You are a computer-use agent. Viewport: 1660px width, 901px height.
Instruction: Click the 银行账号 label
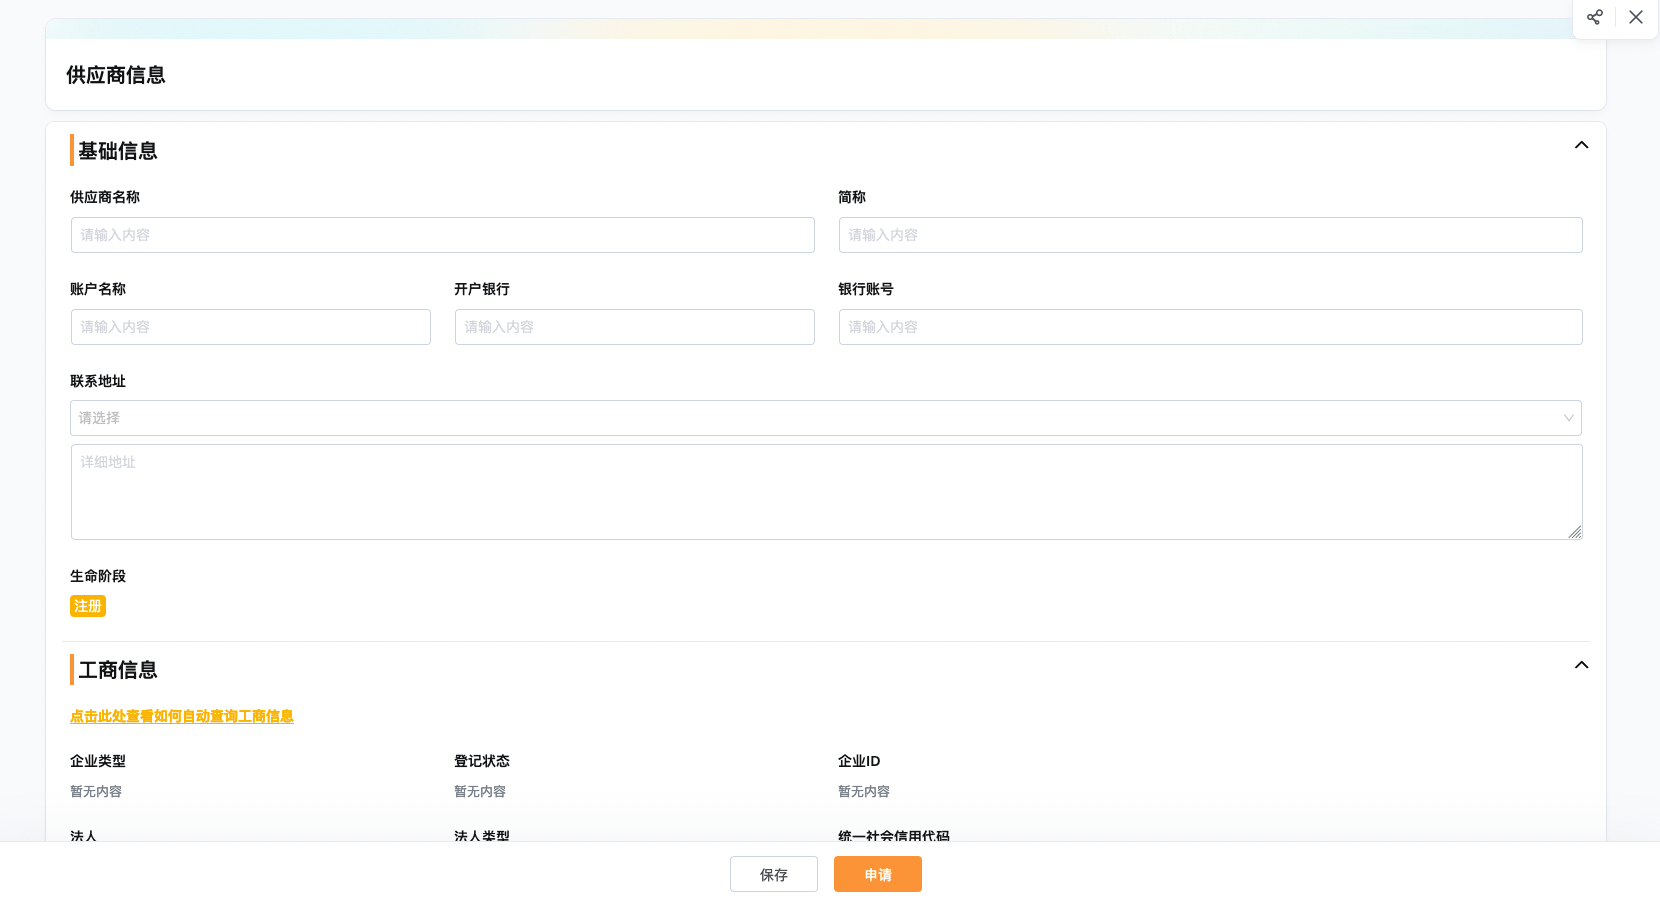click(x=866, y=289)
